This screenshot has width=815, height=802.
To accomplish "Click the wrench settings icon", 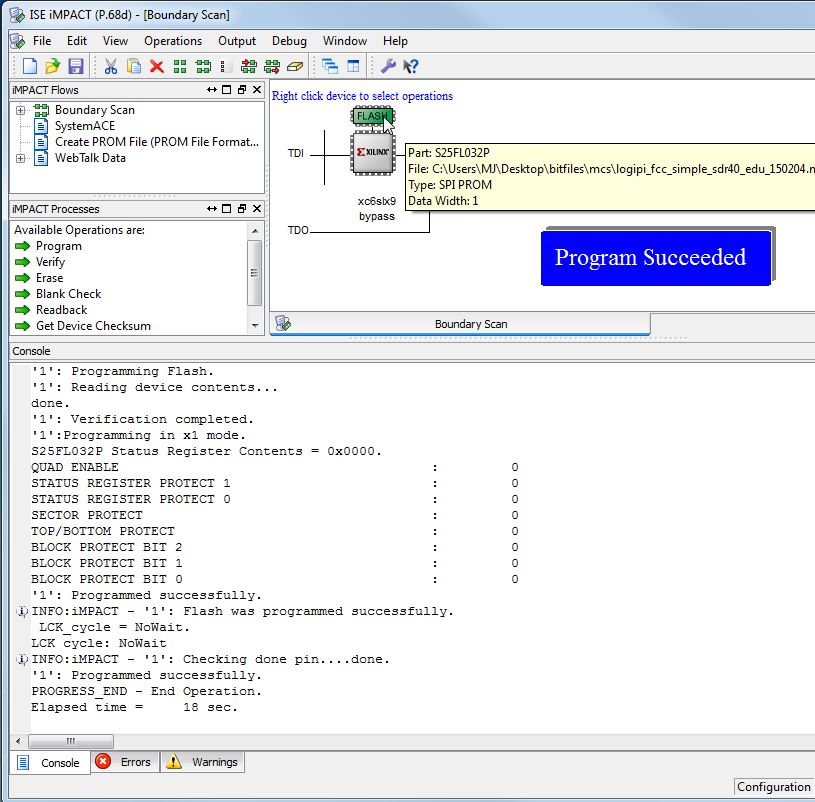I will 388,66.
